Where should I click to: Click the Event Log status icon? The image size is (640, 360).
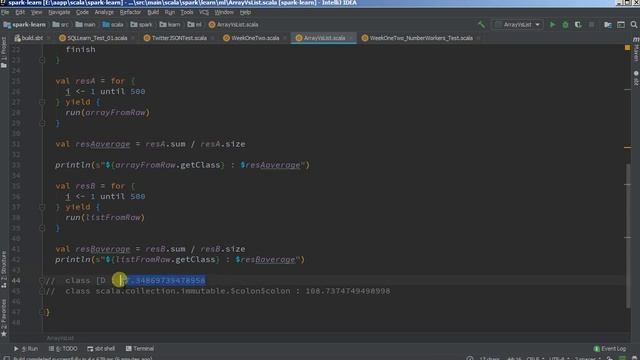point(596,349)
